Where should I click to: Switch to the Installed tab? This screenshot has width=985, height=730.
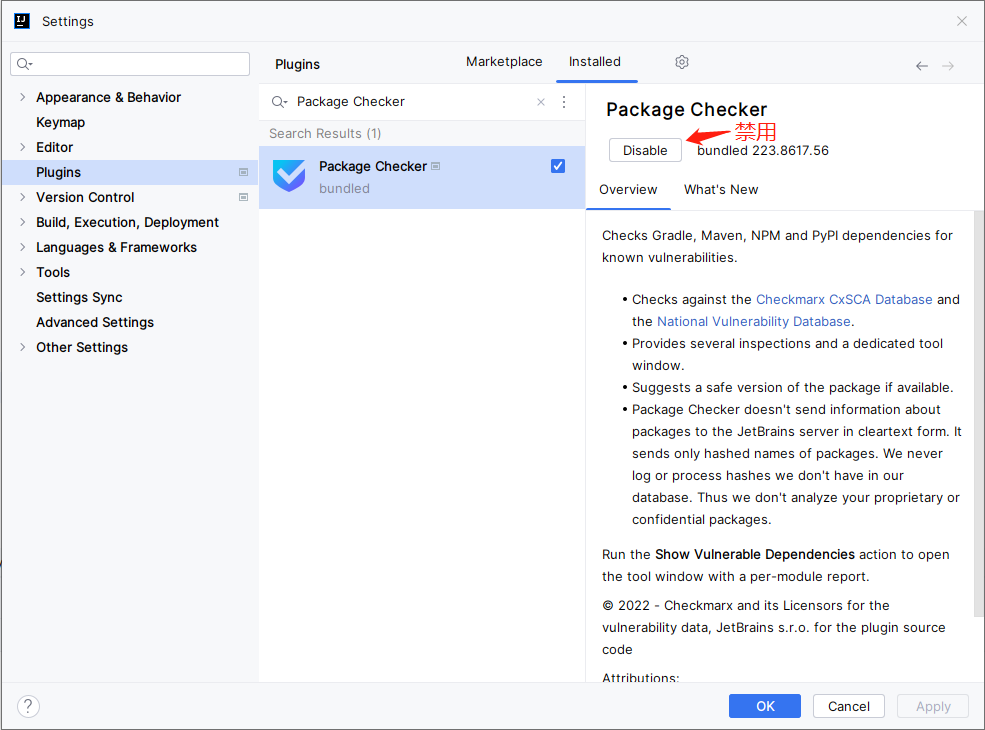pos(595,62)
